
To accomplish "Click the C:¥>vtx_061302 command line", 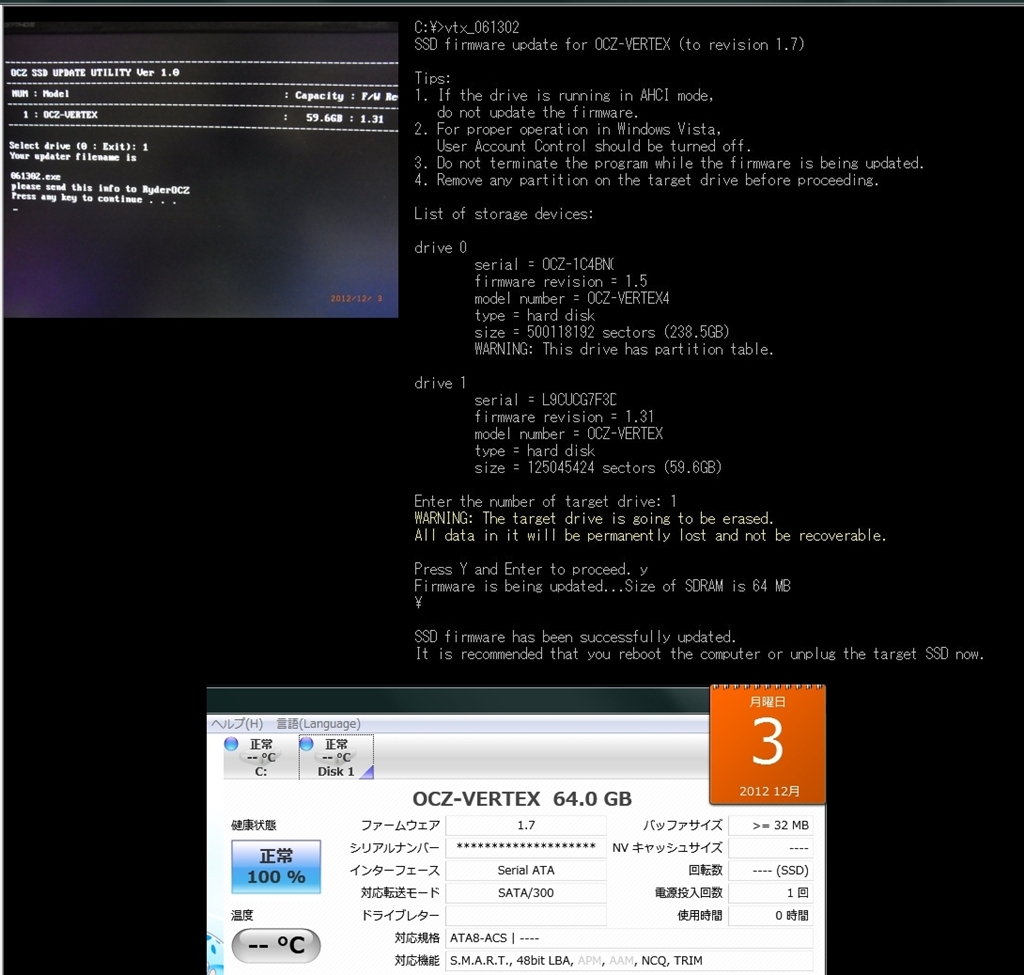I will point(467,27).
